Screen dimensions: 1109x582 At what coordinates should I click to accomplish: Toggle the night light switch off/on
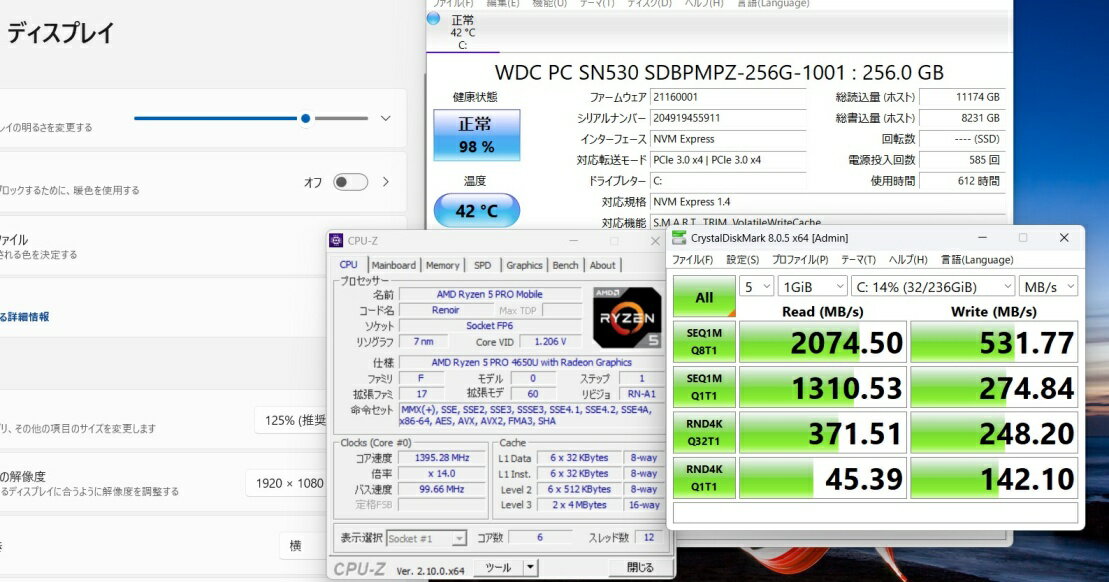tap(350, 182)
